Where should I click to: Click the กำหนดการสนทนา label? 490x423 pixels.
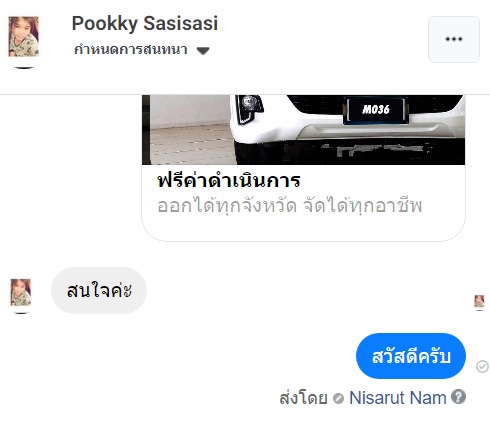[x=131, y=50]
